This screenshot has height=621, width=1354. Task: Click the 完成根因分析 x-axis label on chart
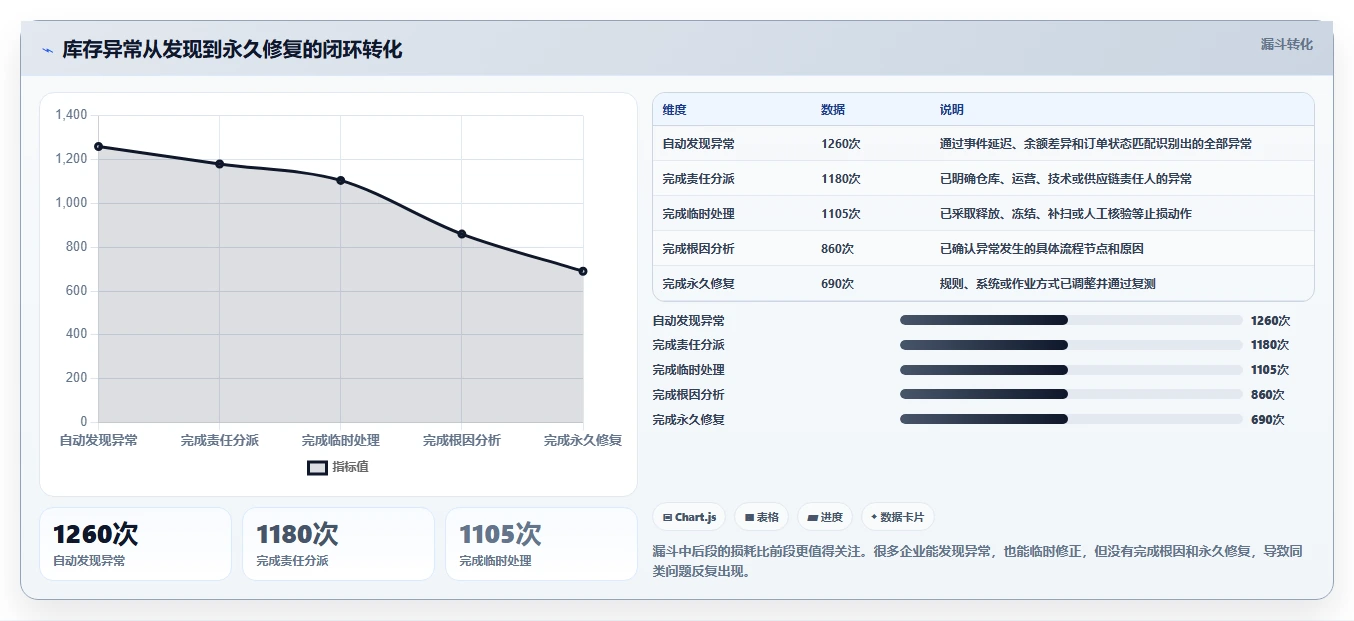462,440
